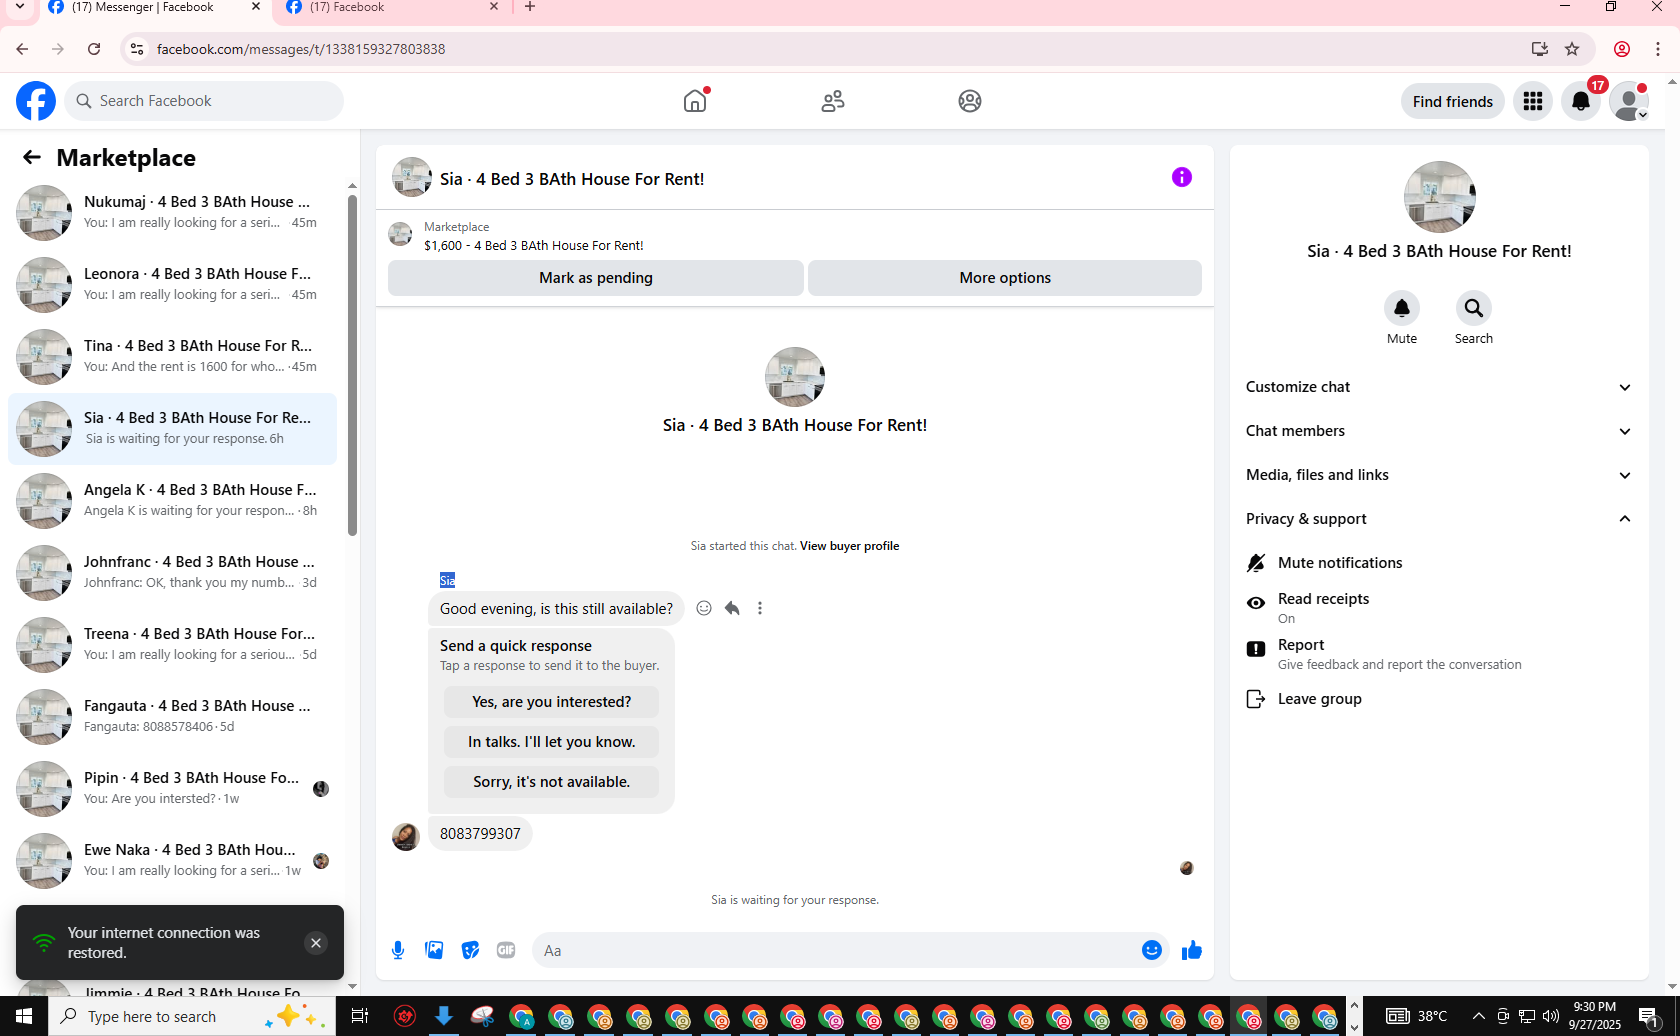1680x1036 pixels.
Task: Send quick reply 'In talks. I'll let you know.'
Action: 552,742
